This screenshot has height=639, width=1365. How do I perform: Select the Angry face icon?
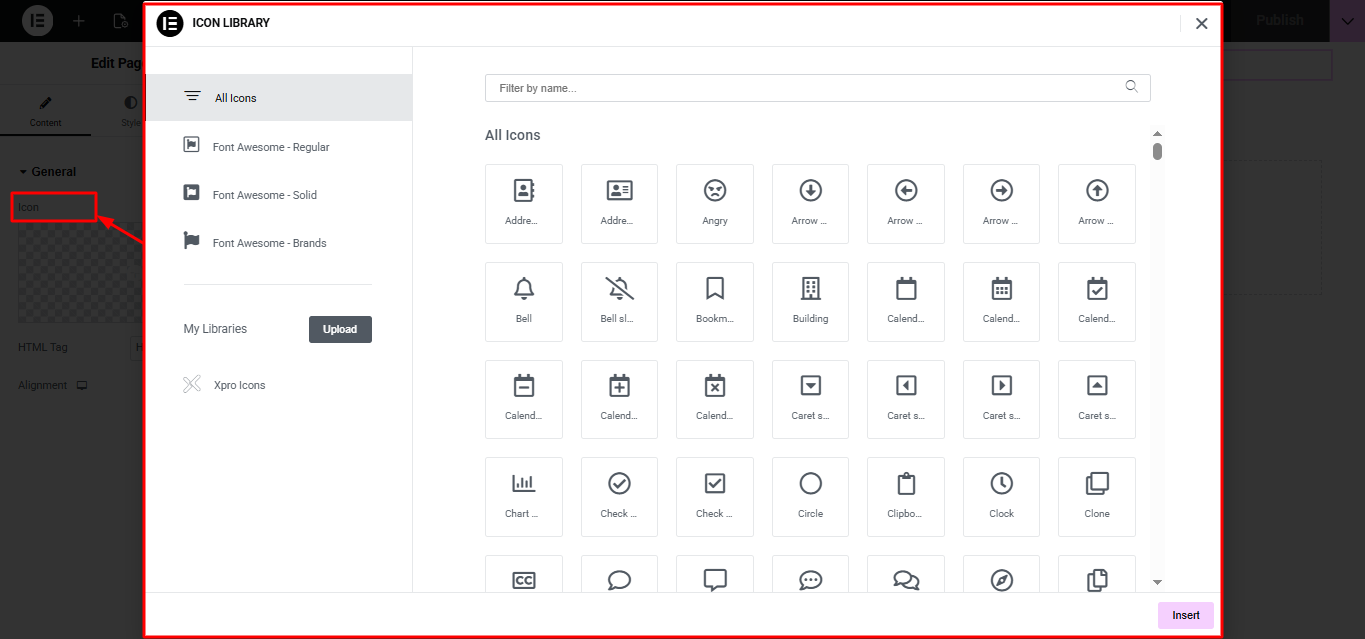click(x=714, y=203)
